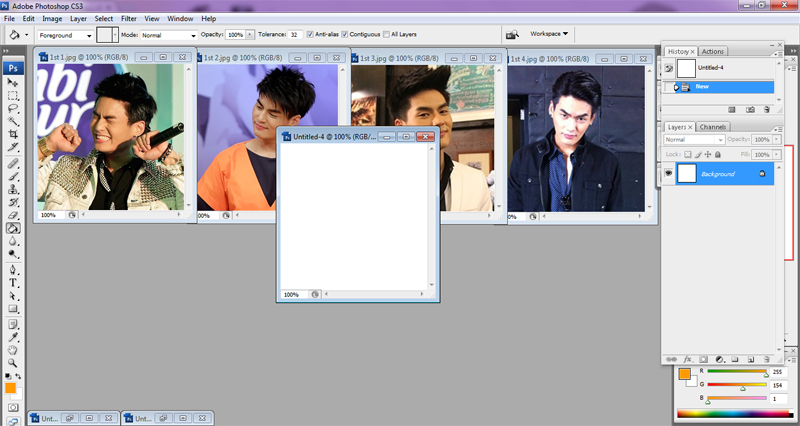800x426 pixels.
Task: Create new snapshot in History panel
Action: [x=750, y=110]
